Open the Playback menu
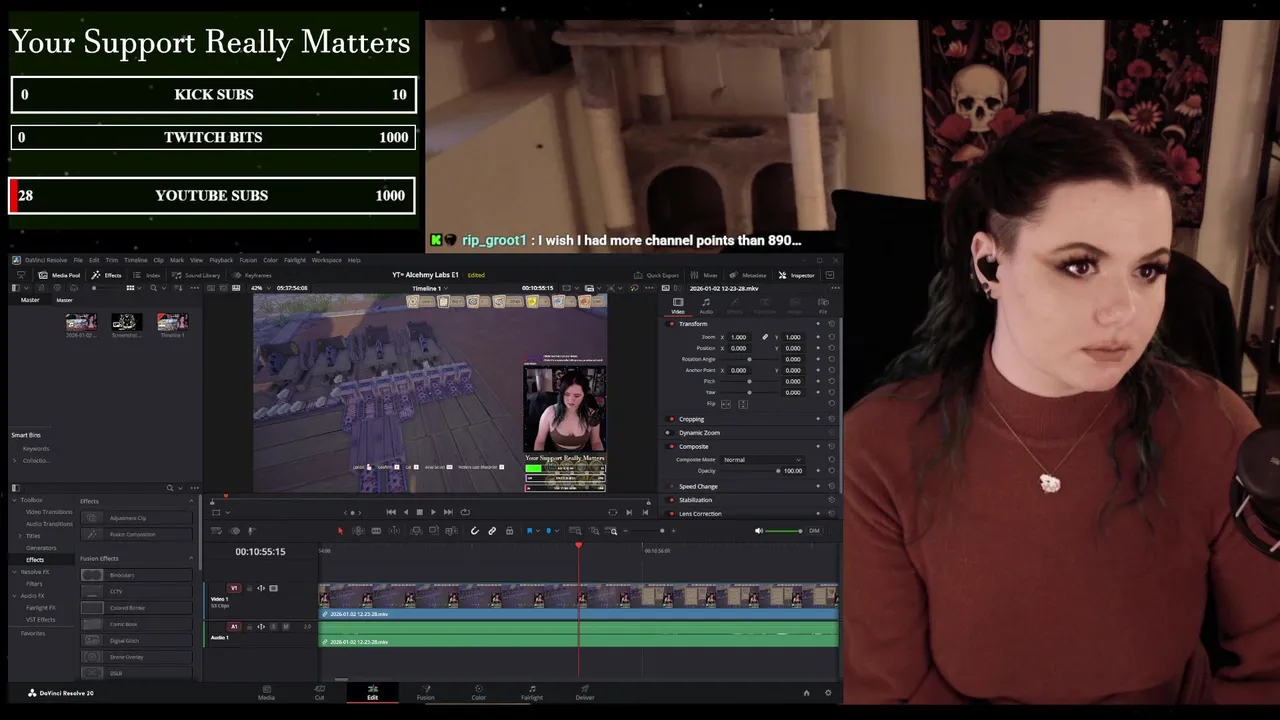Image resolution: width=1280 pixels, height=720 pixels. [x=221, y=260]
